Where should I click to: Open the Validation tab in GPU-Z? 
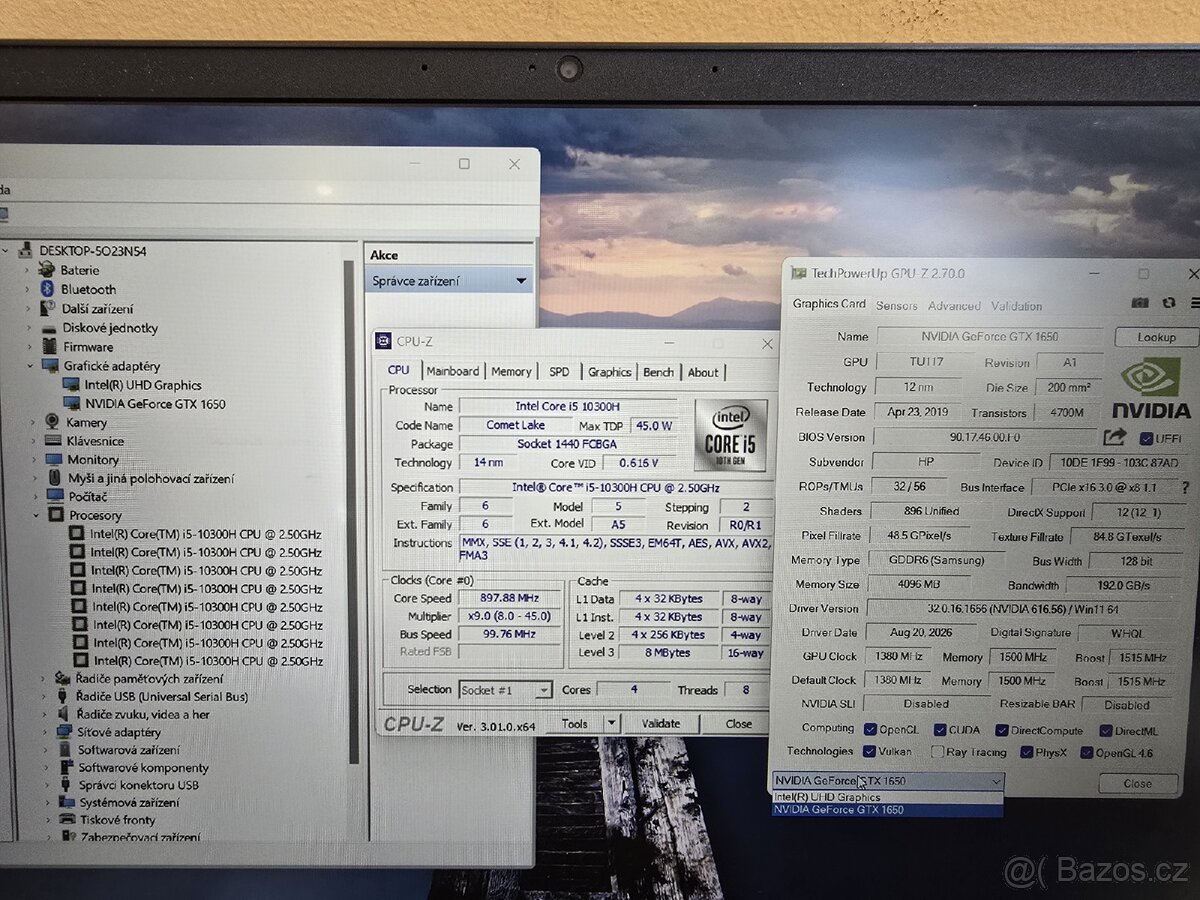(1017, 306)
